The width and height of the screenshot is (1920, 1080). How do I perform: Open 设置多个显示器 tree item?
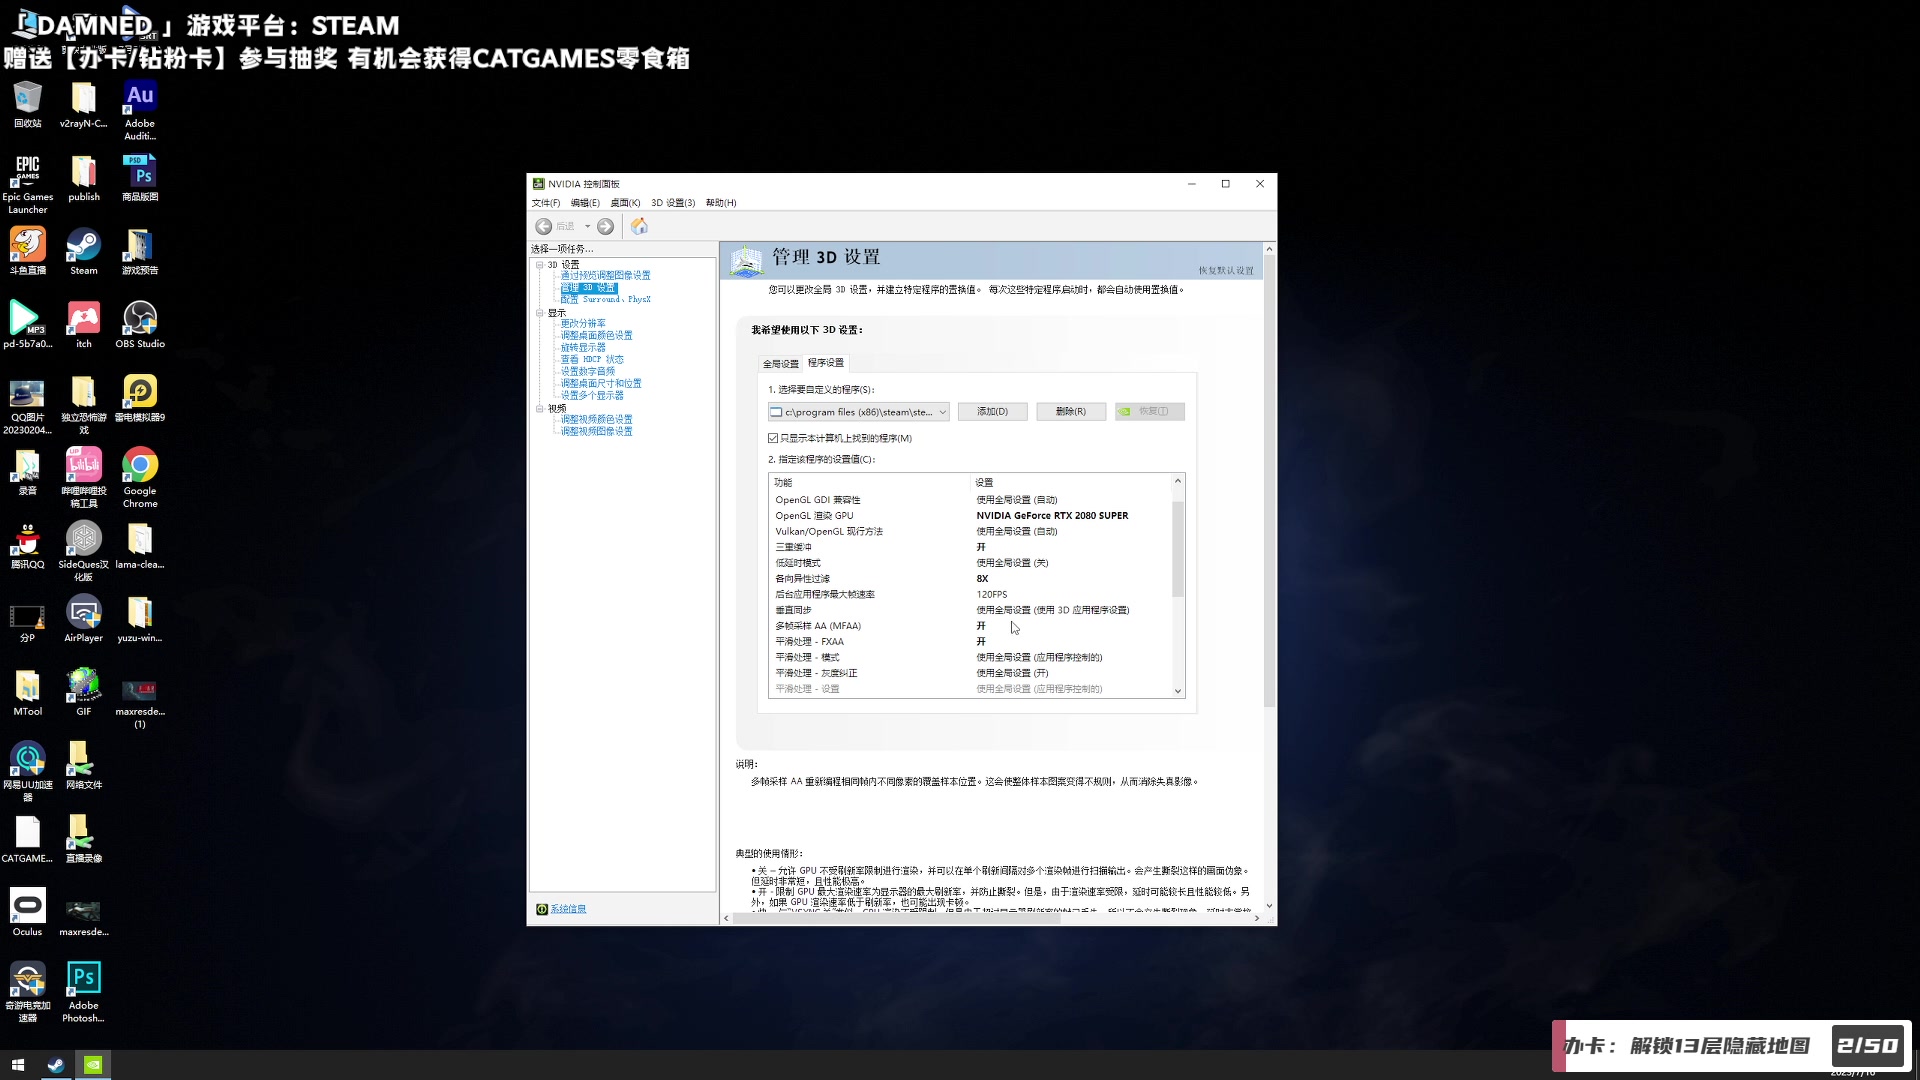click(592, 396)
